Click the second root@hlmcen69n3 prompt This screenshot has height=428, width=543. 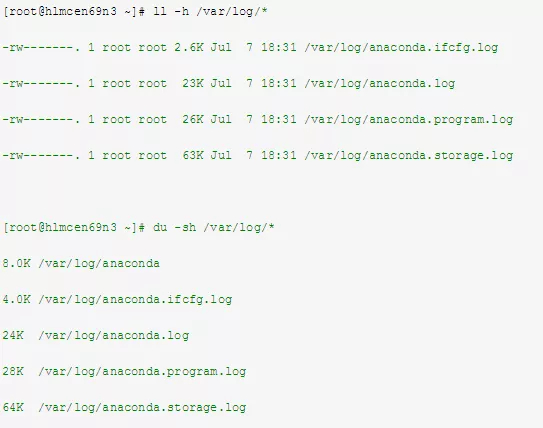point(73,228)
